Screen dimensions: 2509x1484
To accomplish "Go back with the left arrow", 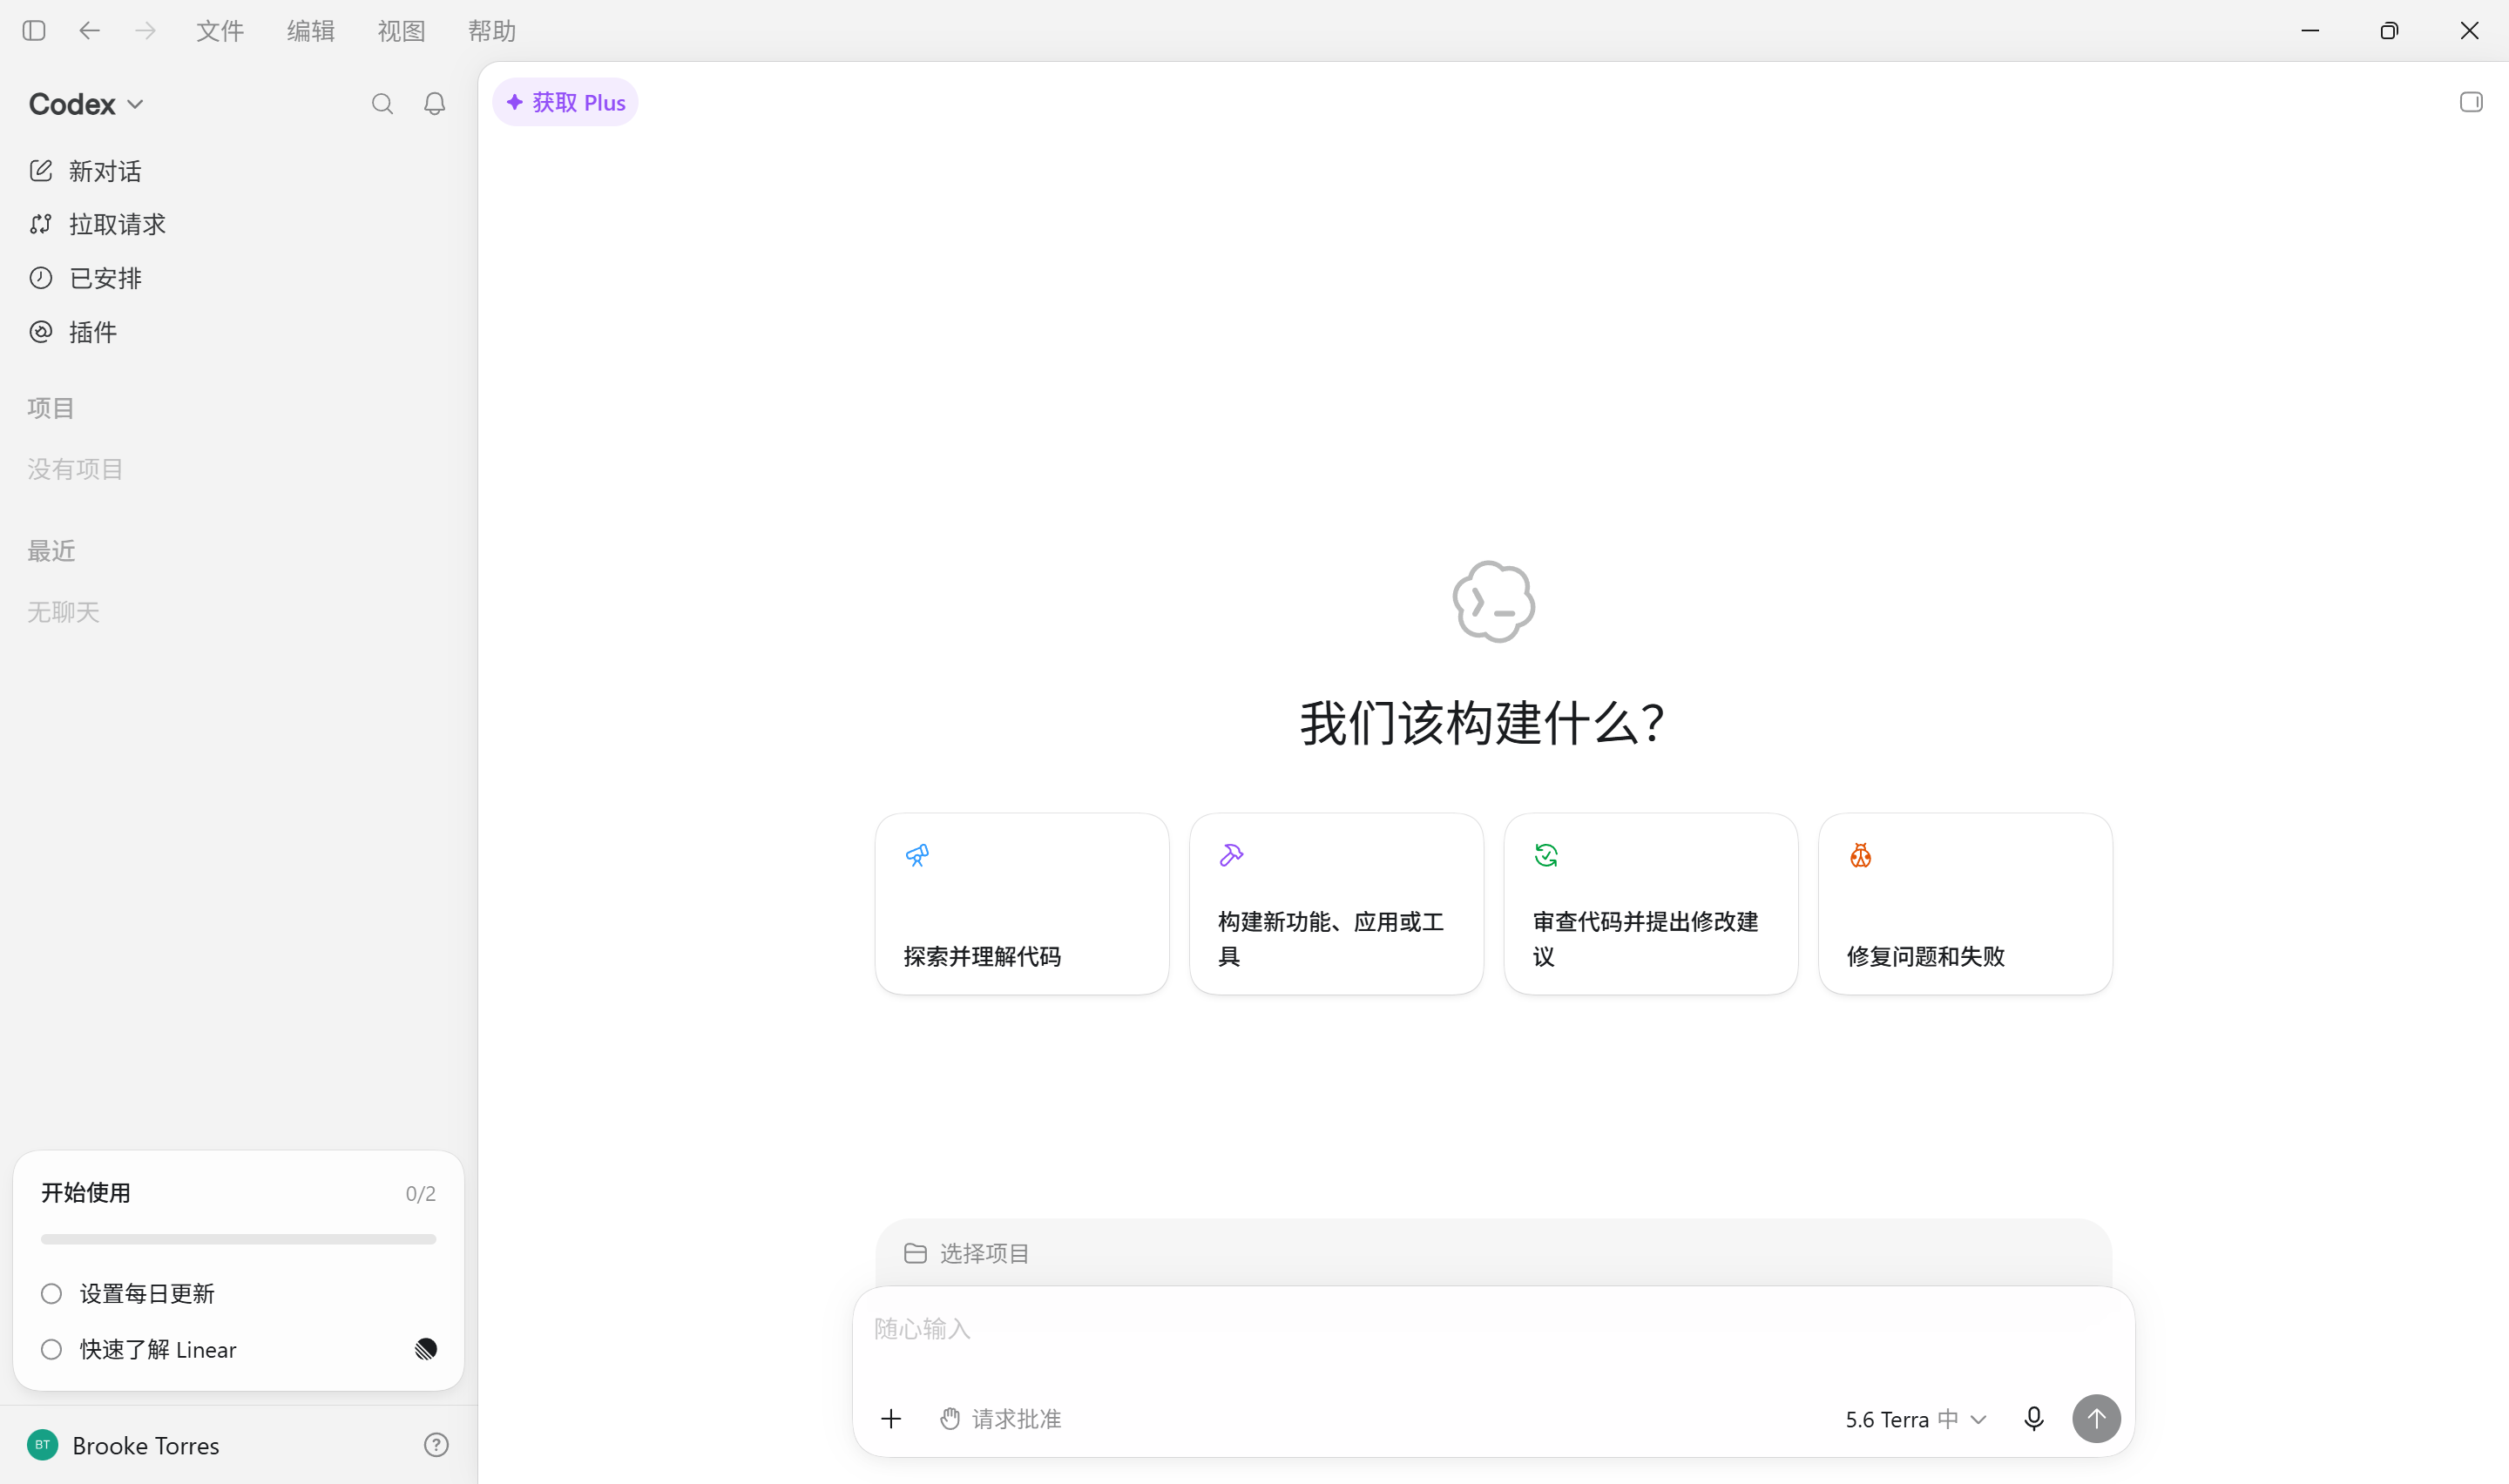I will click(x=90, y=31).
